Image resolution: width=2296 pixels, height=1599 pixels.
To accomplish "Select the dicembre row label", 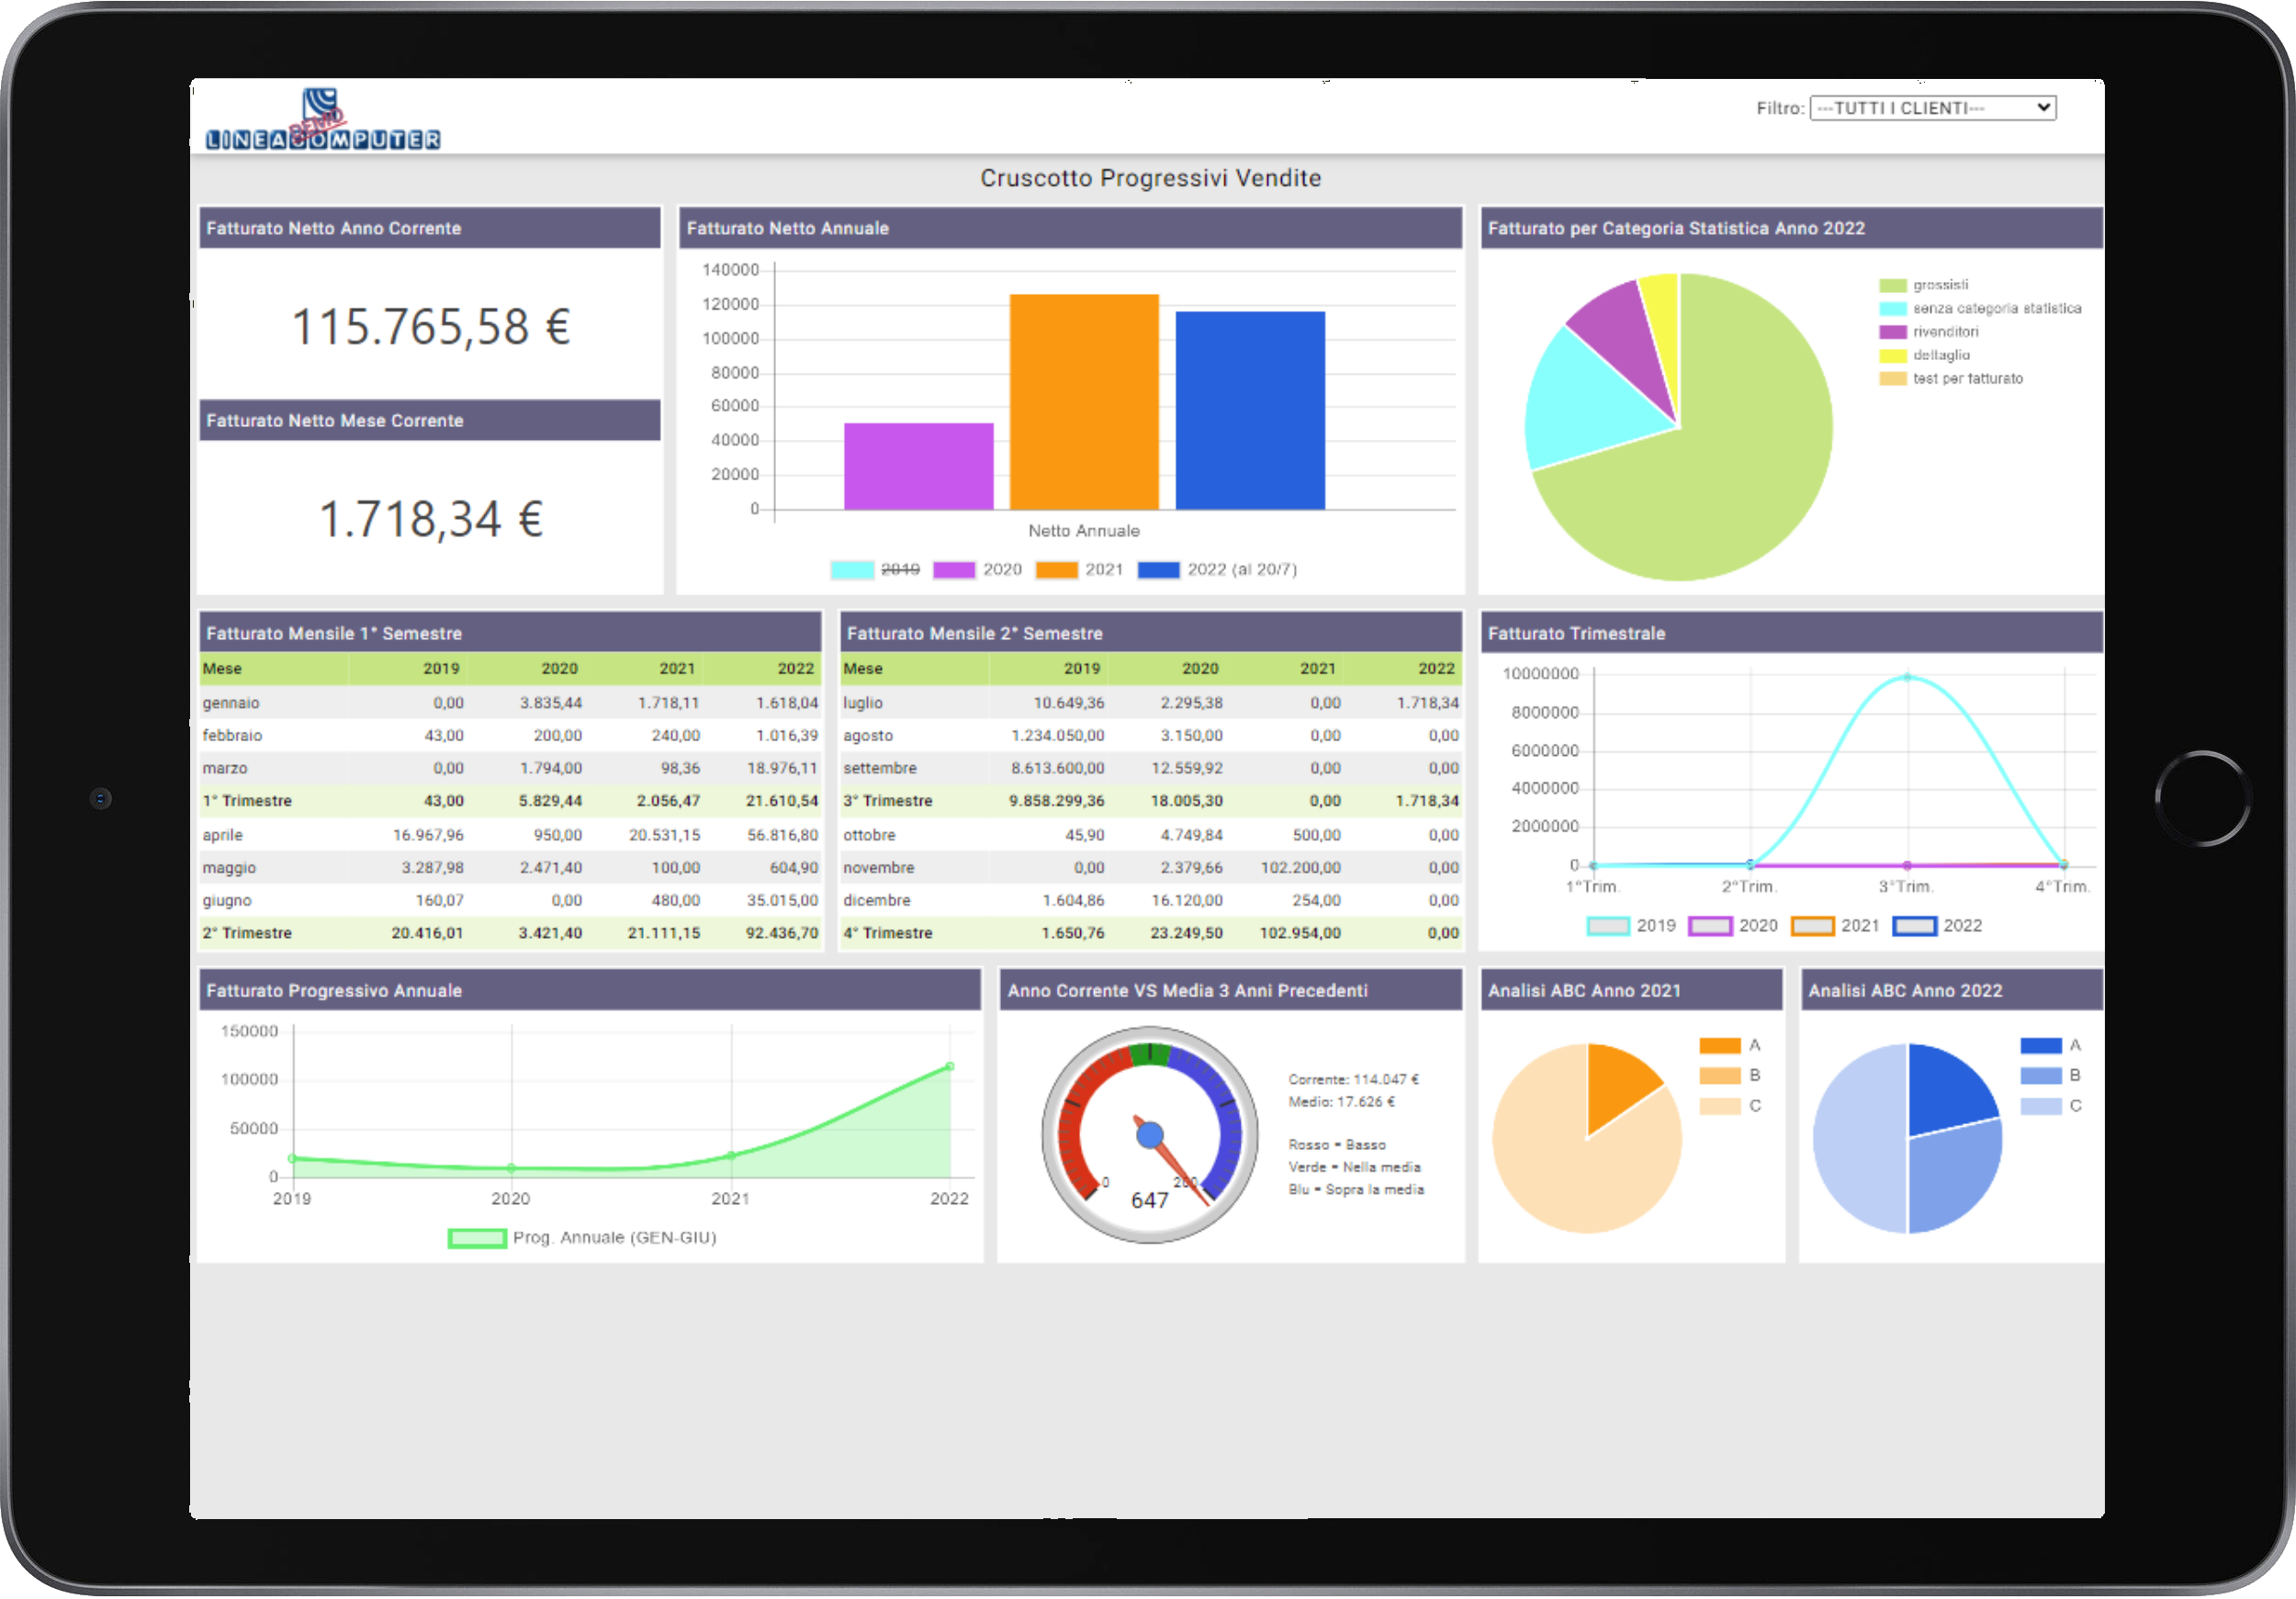I will (877, 901).
